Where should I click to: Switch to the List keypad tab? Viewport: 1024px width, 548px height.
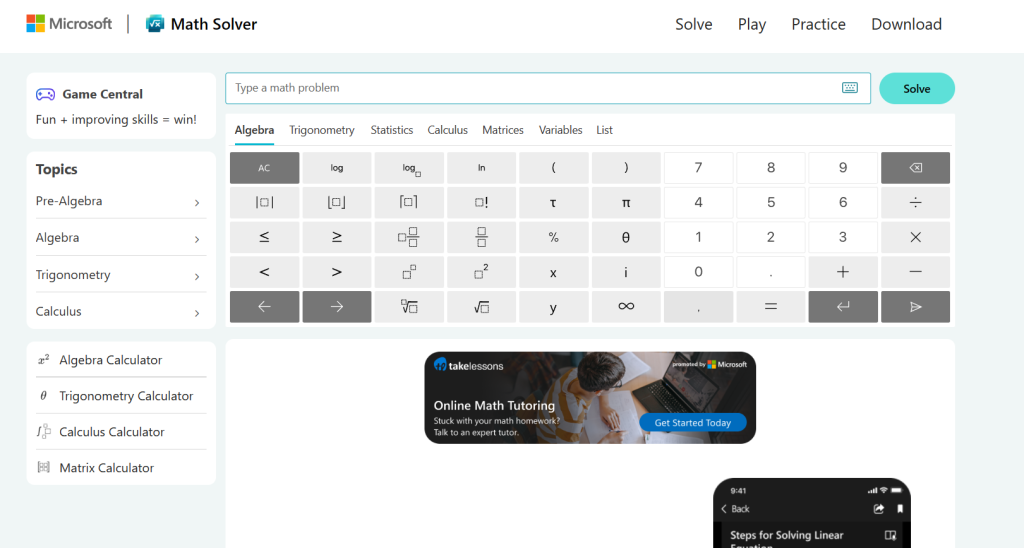pos(604,130)
